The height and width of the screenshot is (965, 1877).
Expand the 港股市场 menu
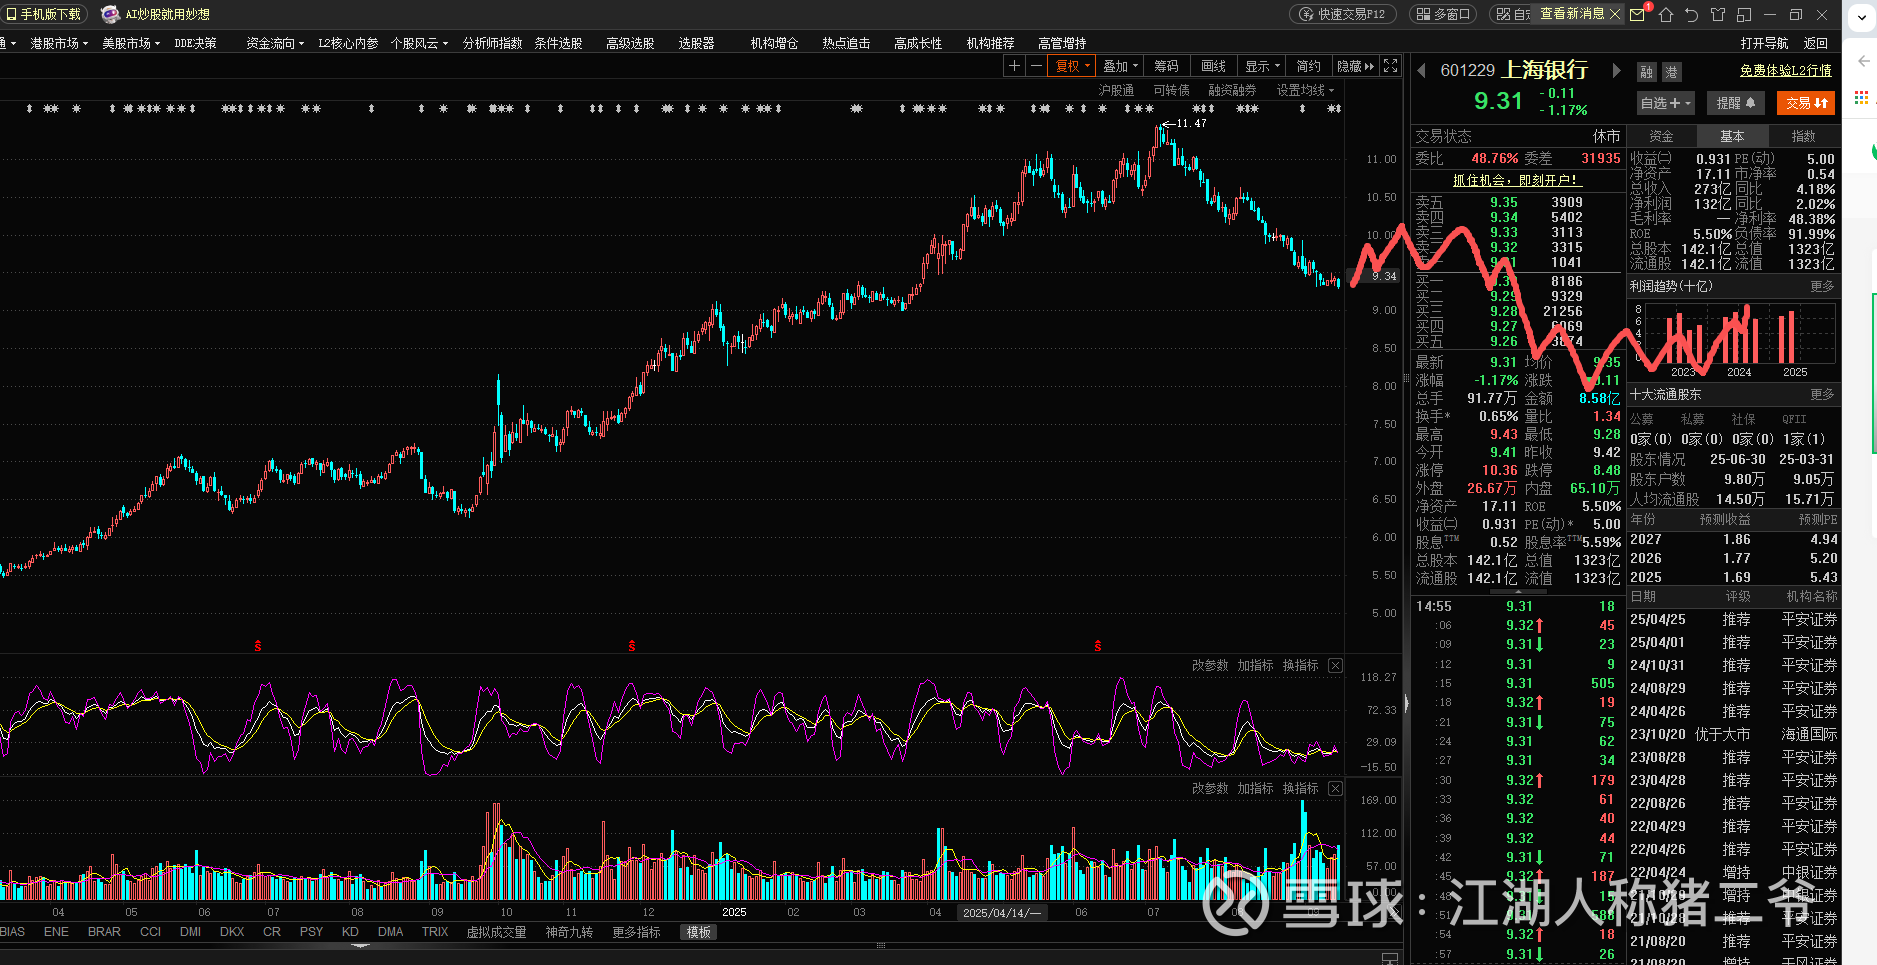pyautogui.click(x=59, y=43)
